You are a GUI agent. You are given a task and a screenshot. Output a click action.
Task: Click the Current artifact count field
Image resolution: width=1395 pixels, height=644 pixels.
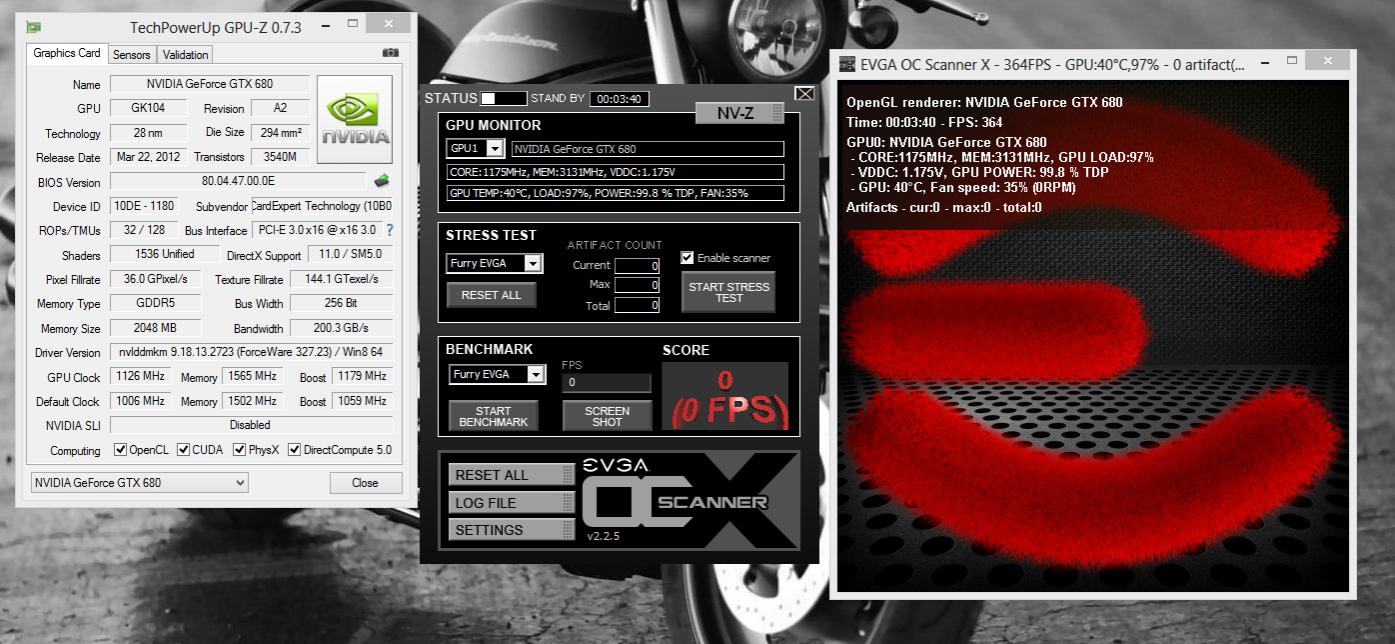point(637,265)
